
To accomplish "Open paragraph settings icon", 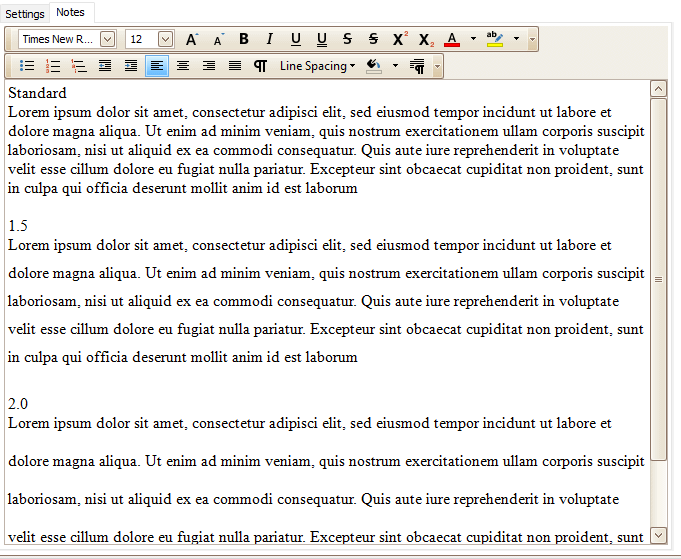I will (417, 66).
